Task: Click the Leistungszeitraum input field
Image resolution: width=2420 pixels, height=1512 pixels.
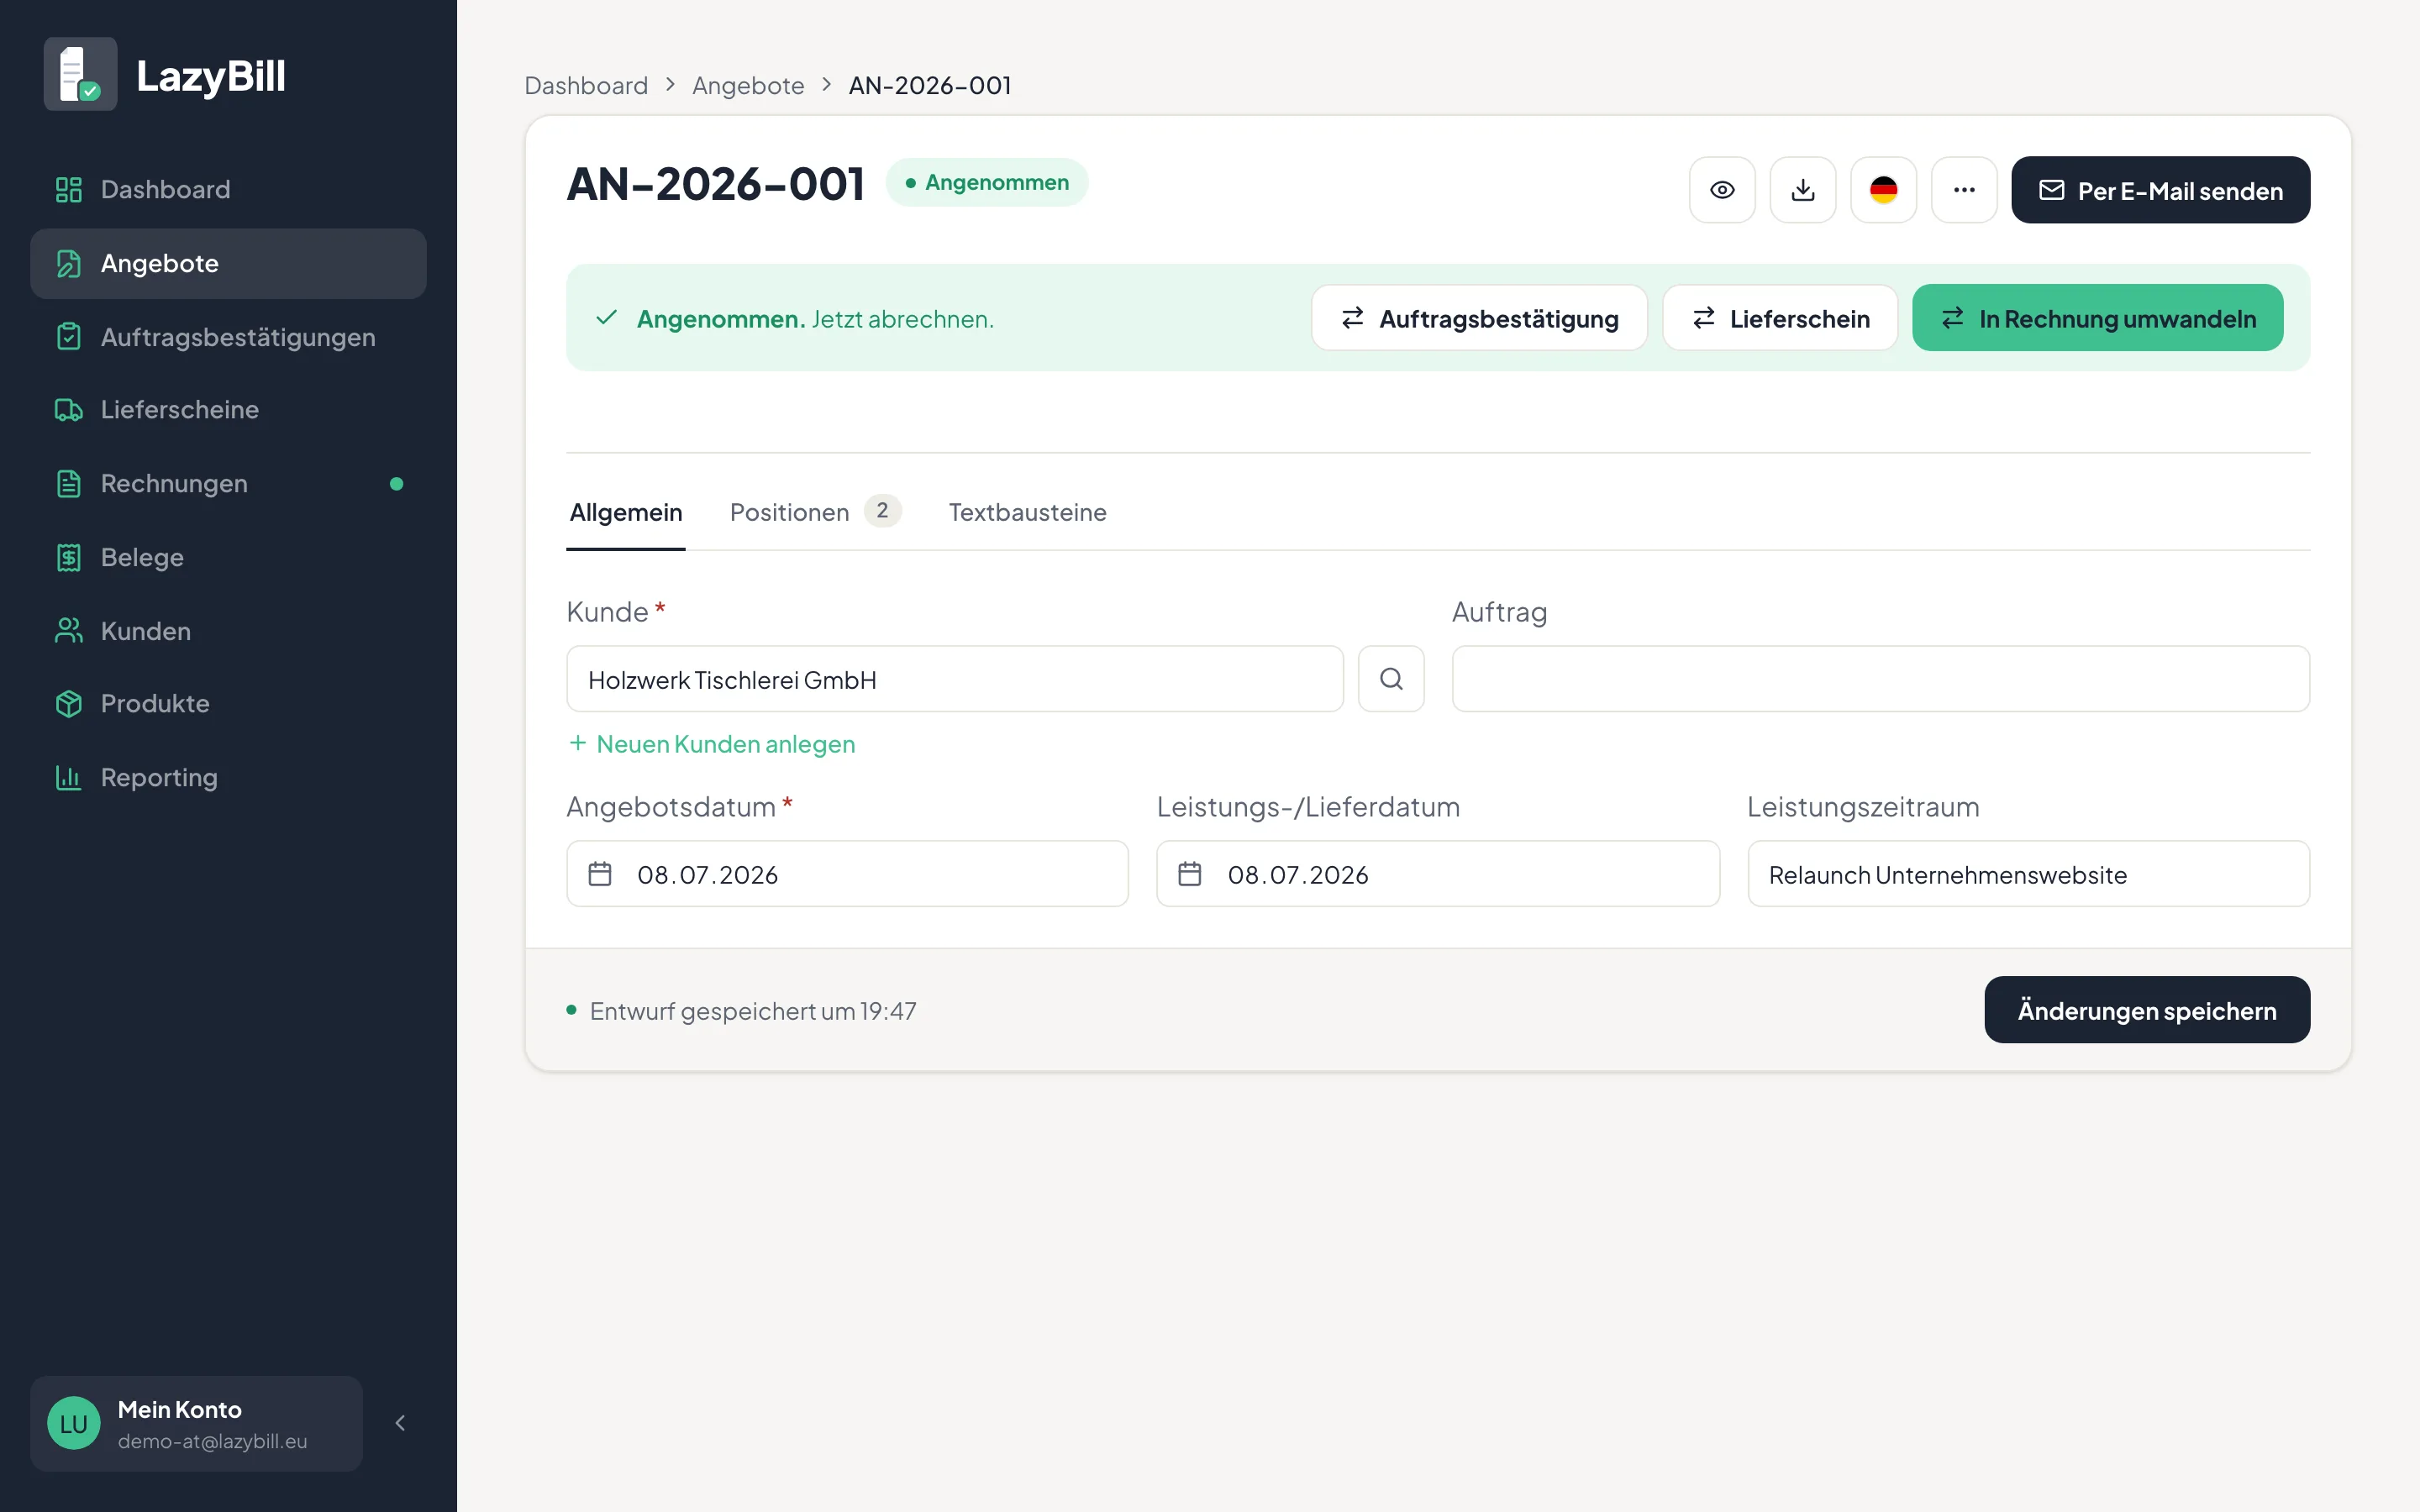Action: coord(2029,875)
